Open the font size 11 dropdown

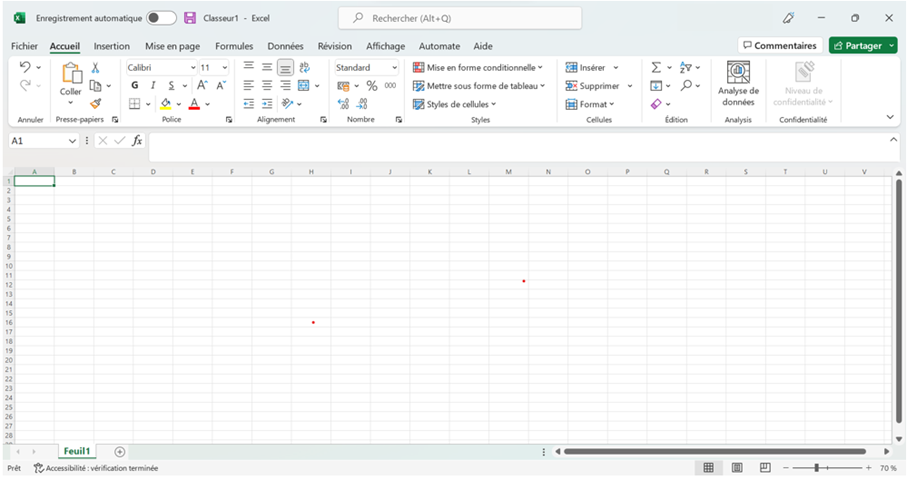224,68
